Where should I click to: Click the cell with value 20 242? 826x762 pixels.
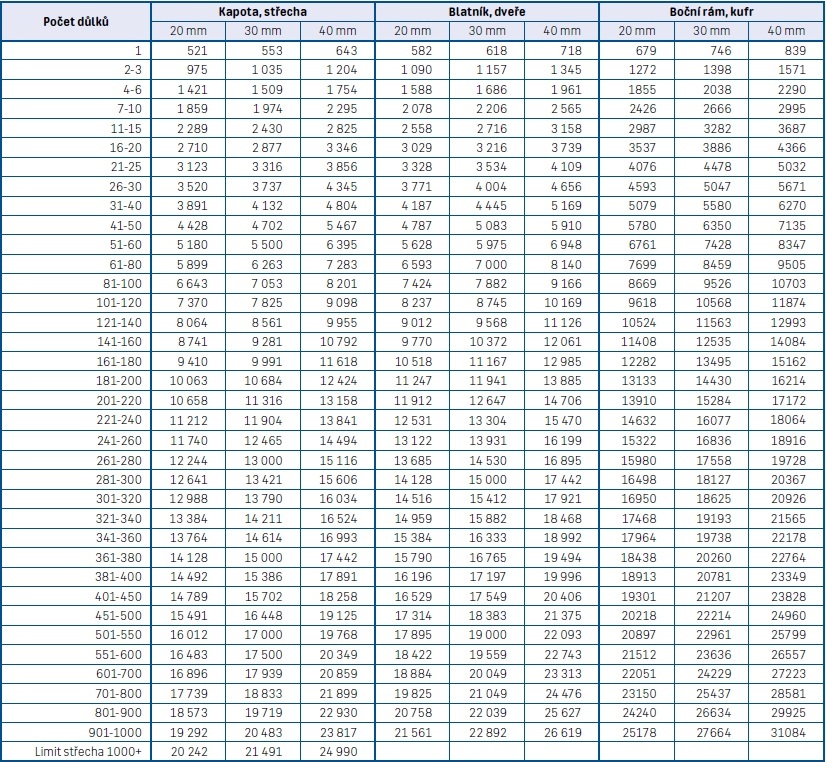(188, 751)
